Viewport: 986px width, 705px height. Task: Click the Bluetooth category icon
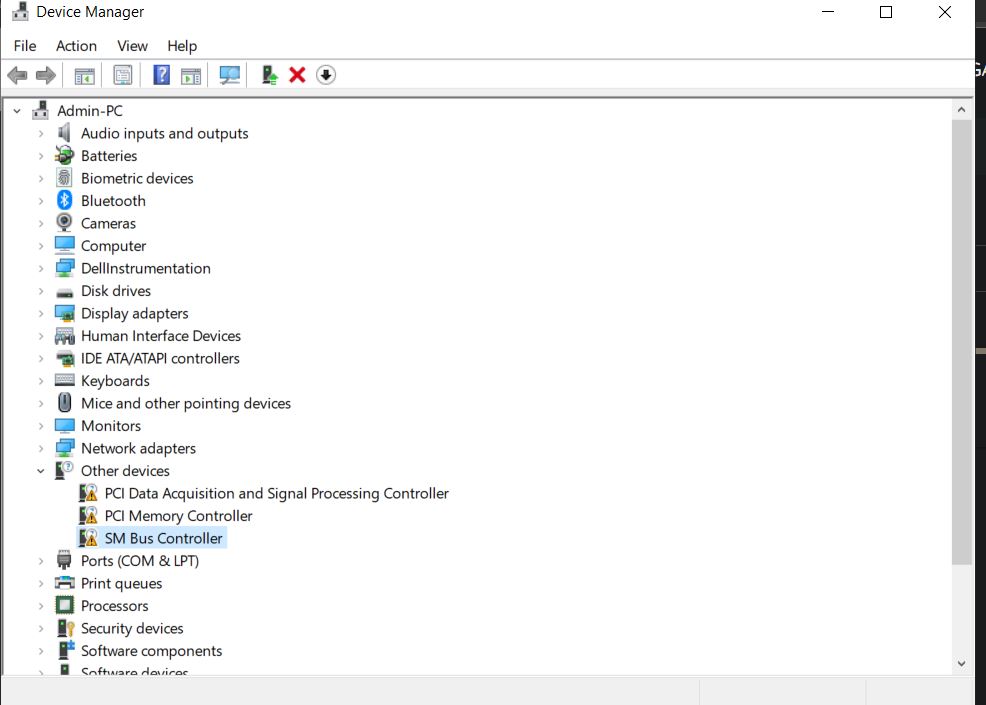[65, 201]
